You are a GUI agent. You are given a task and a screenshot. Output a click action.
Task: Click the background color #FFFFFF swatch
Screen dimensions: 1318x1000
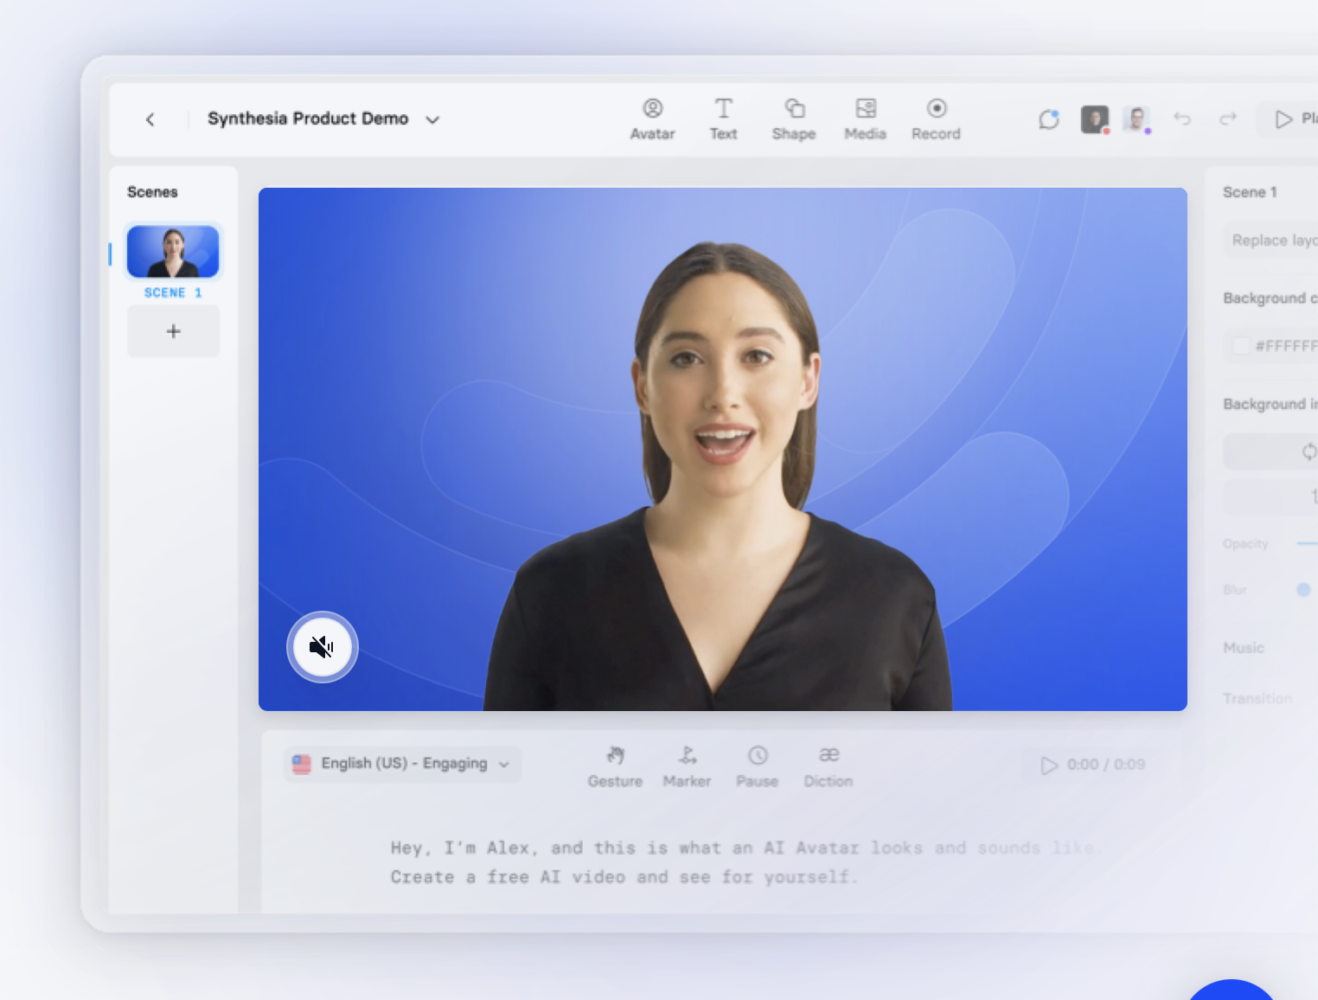click(1242, 346)
